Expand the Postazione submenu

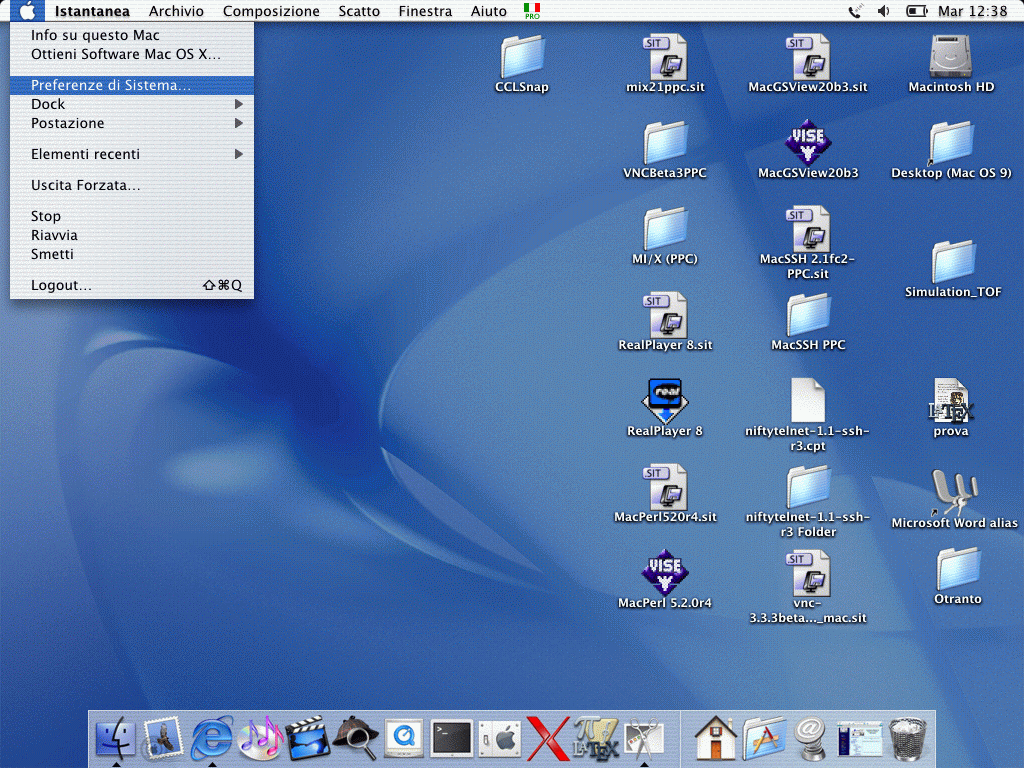coord(132,123)
